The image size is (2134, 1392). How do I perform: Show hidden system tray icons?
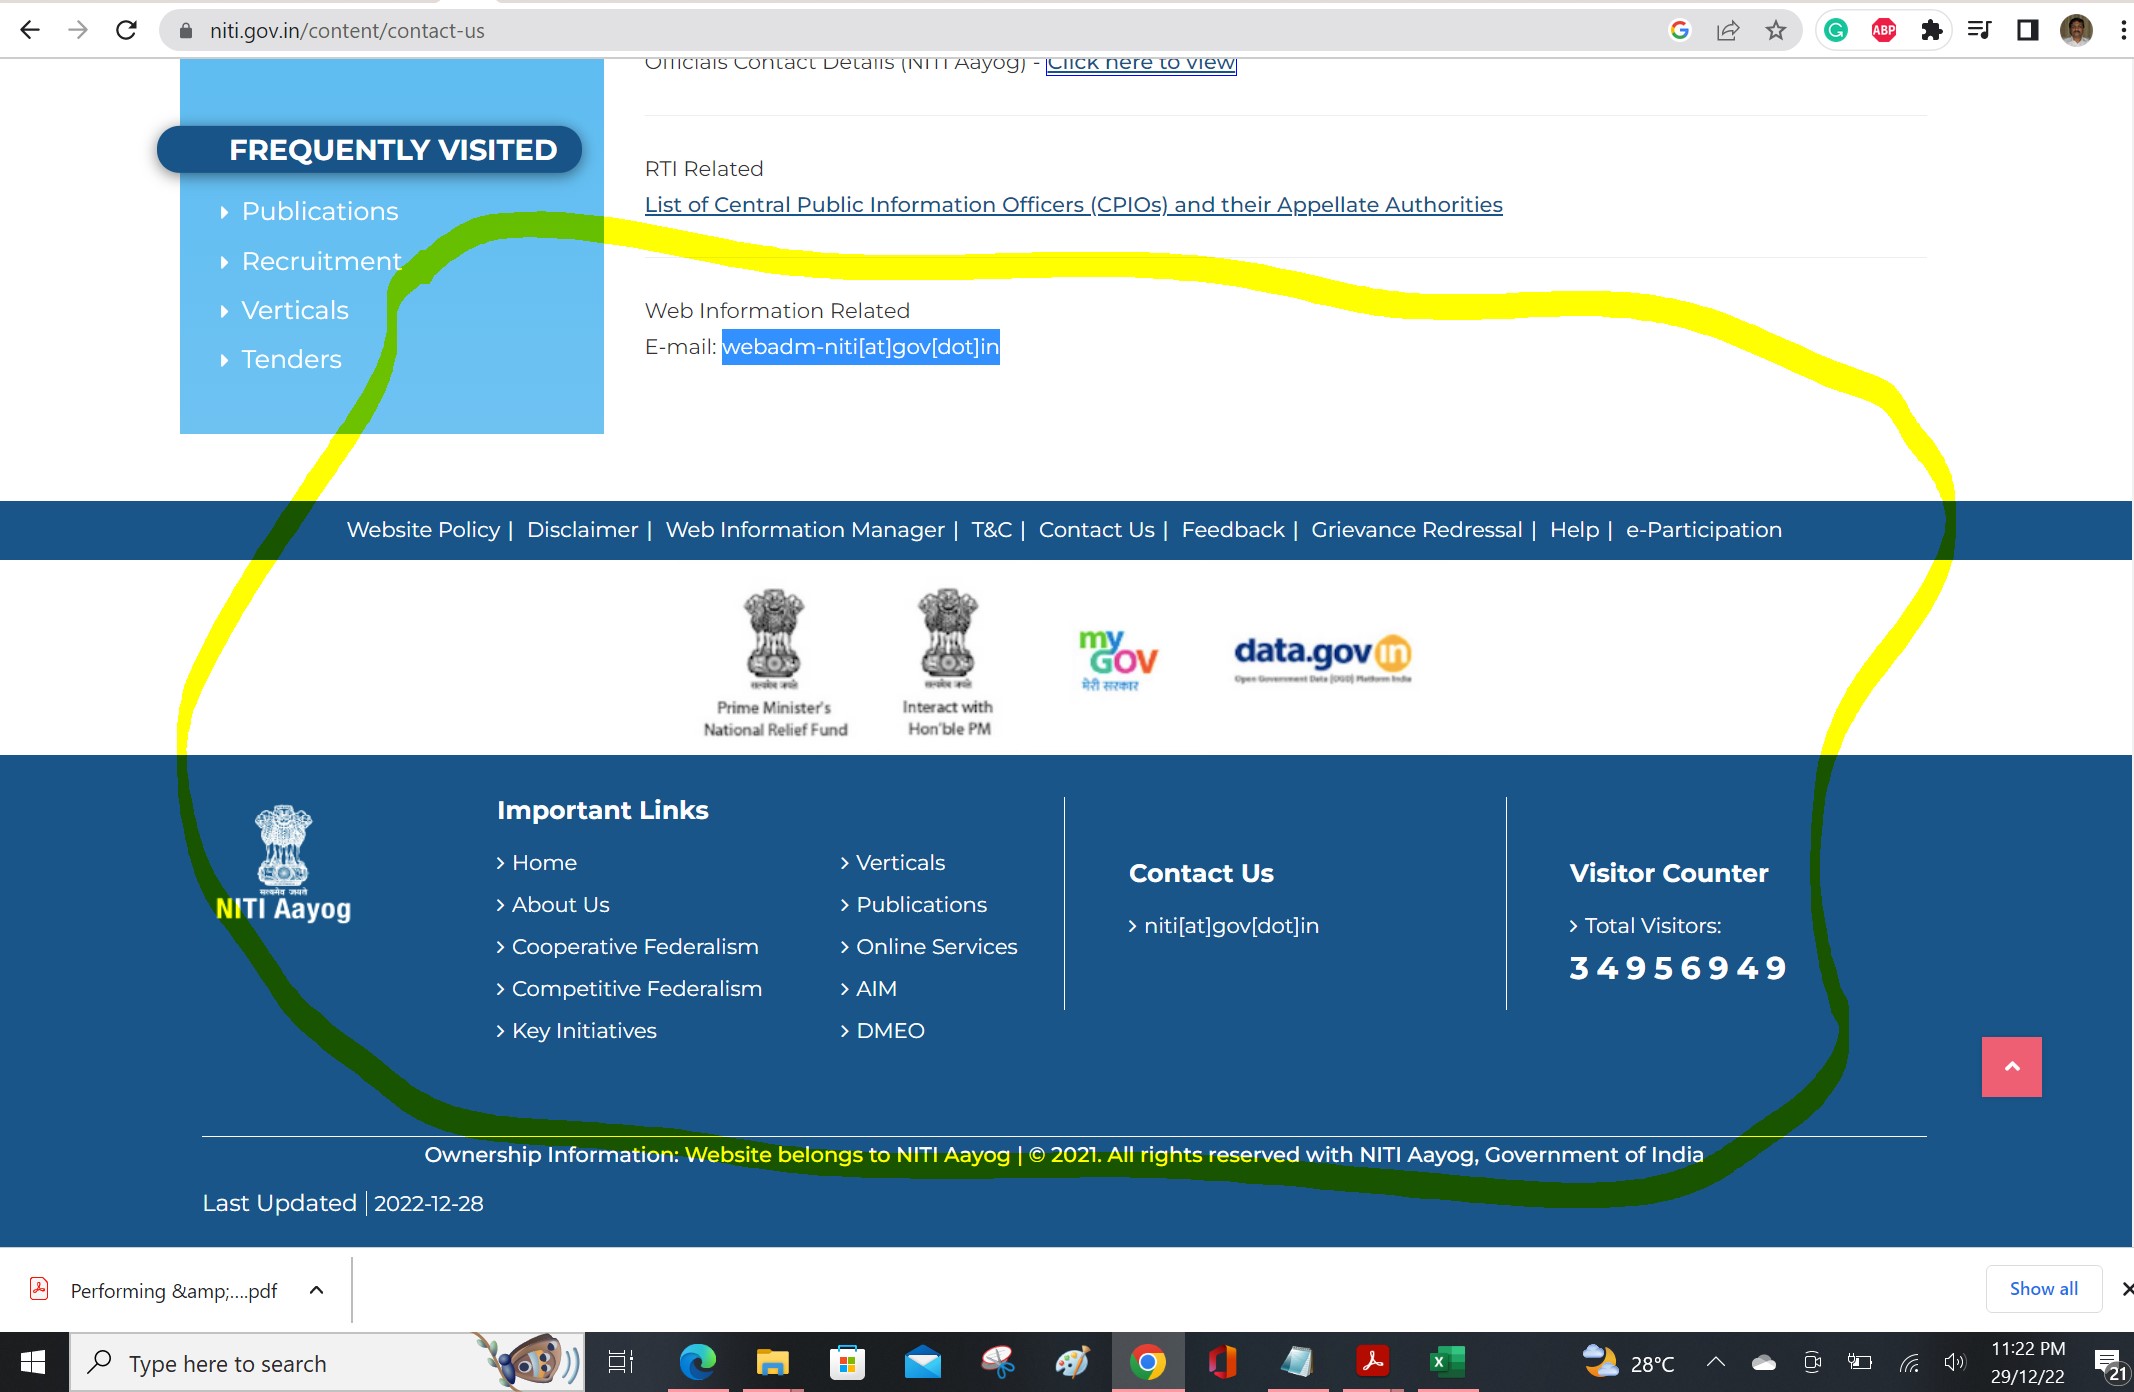pos(1716,1362)
